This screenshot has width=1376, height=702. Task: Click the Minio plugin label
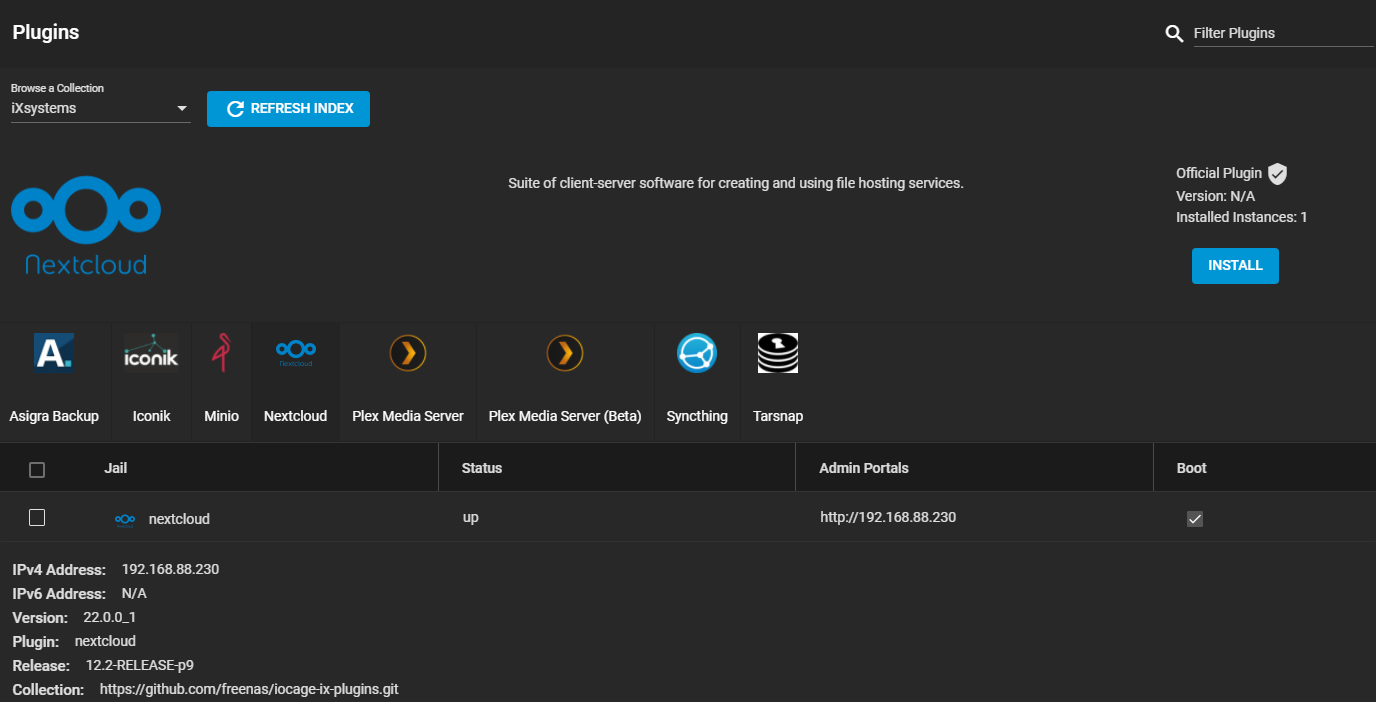coord(221,416)
